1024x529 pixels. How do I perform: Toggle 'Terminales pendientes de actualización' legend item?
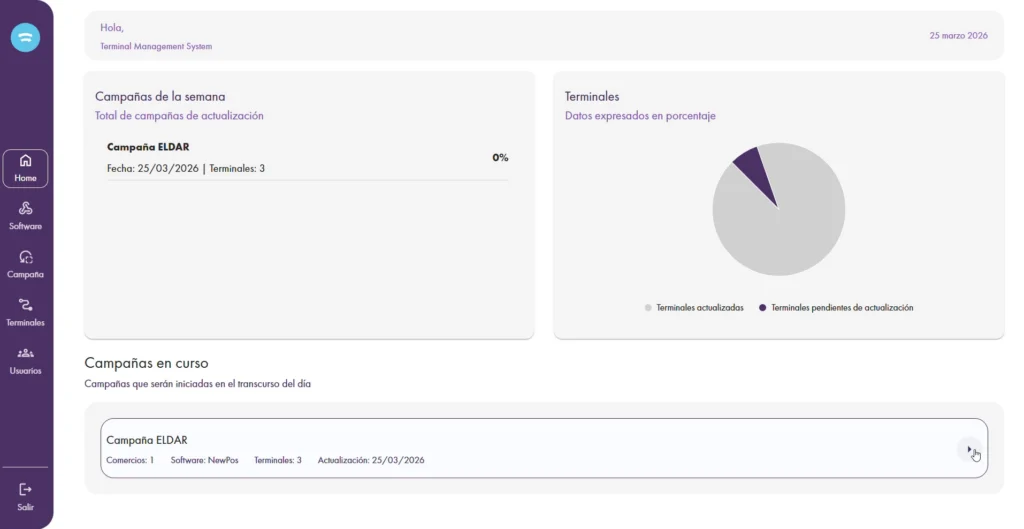pos(836,308)
